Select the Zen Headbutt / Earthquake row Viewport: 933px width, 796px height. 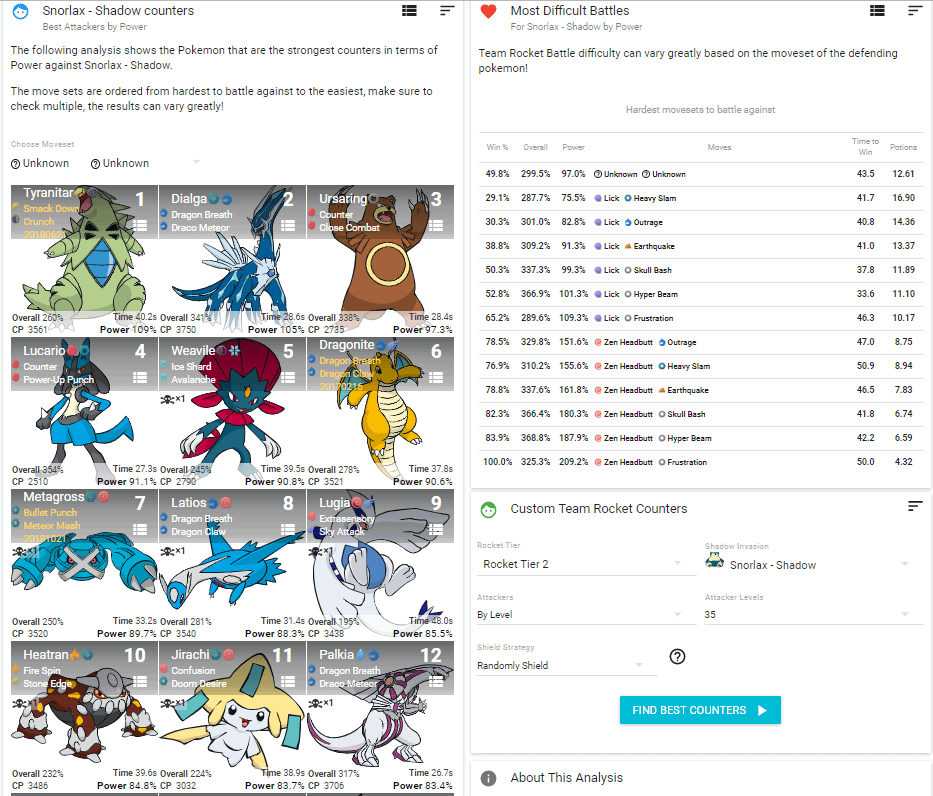point(700,390)
